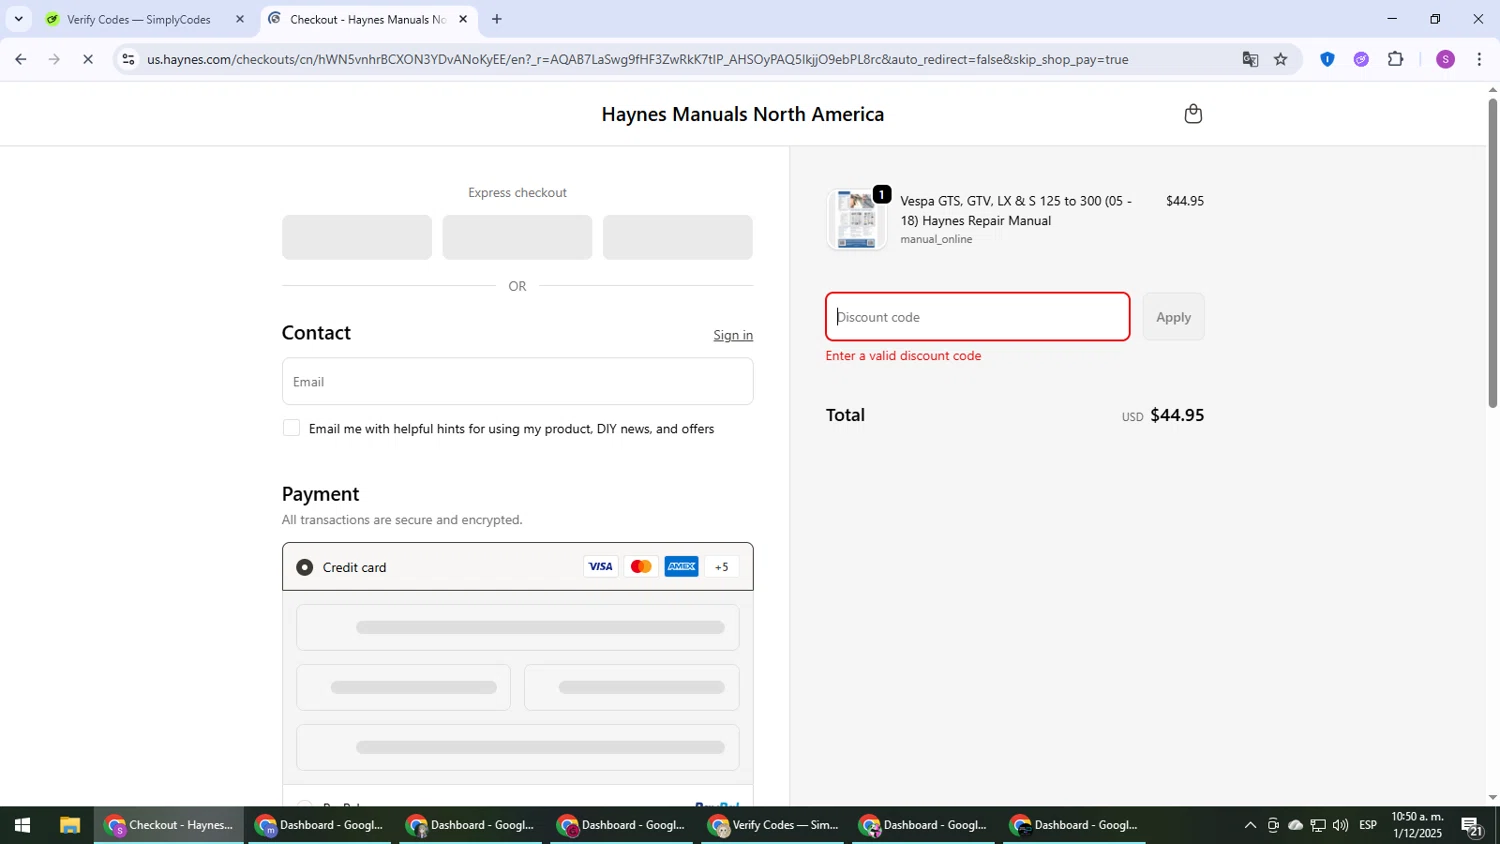The image size is (1500, 844).
Task: Switch to the Verify Codes SimplyCodes tab
Action: (x=138, y=19)
